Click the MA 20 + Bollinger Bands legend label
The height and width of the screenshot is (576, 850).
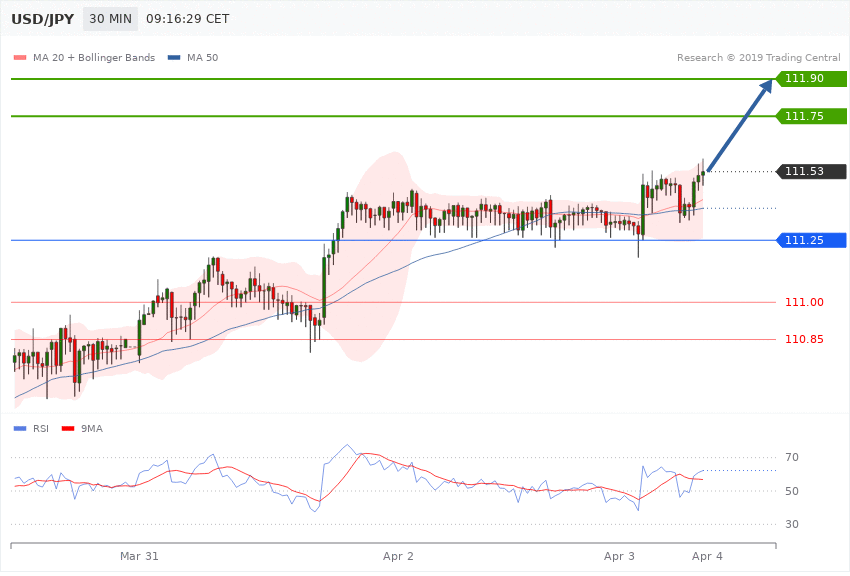click(x=94, y=57)
